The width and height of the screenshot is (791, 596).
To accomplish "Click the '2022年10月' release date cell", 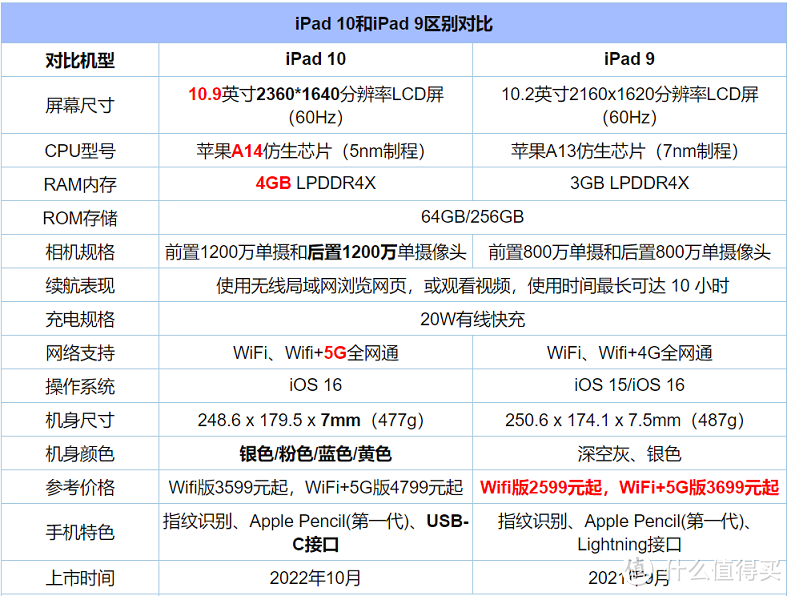I will click(x=315, y=578).
